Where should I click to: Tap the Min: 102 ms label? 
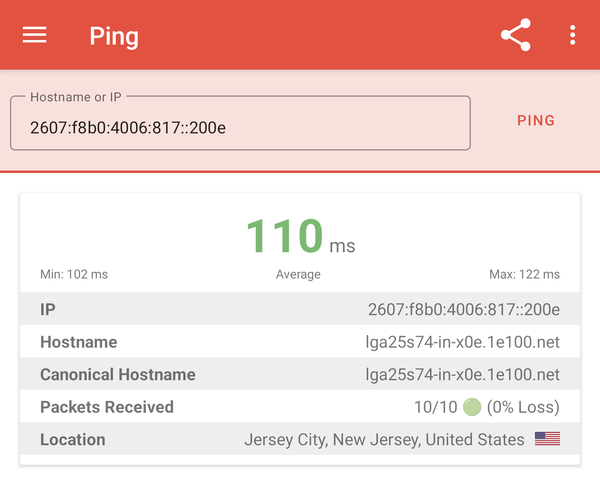(74, 275)
